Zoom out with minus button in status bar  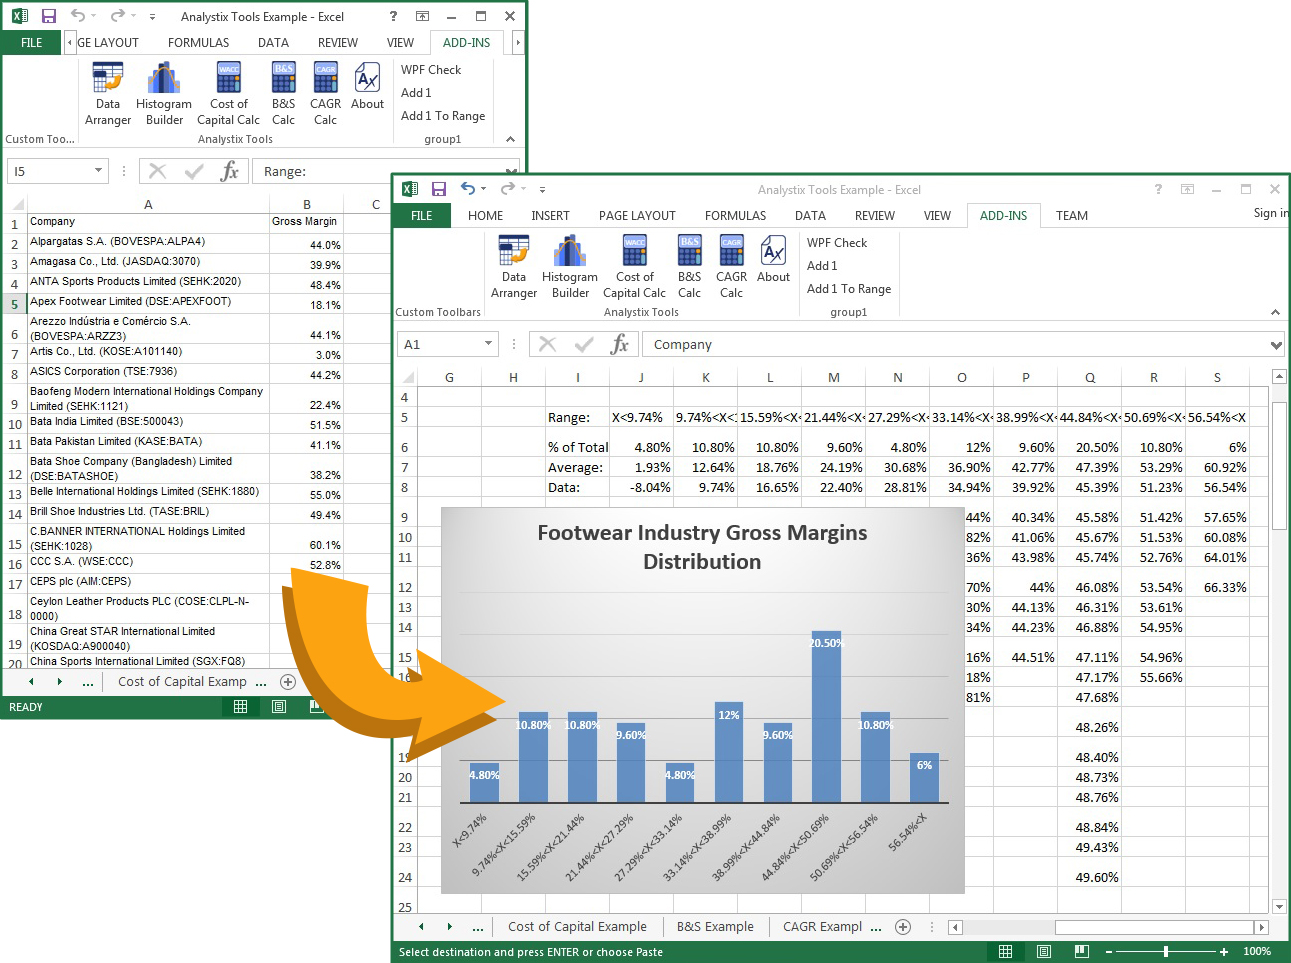point(1111,952)
